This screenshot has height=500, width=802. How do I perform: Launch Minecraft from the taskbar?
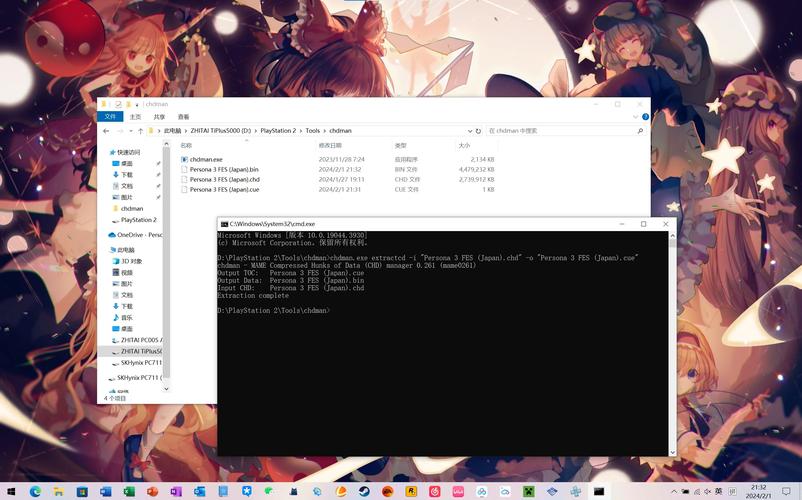coord(528,491)
